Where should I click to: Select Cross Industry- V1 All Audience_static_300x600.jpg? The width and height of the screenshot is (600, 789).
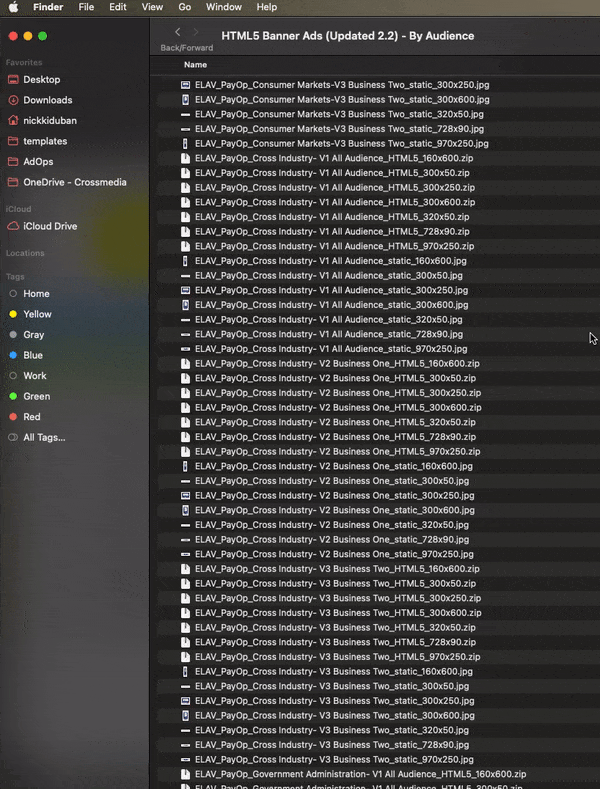tap(331, 305)
